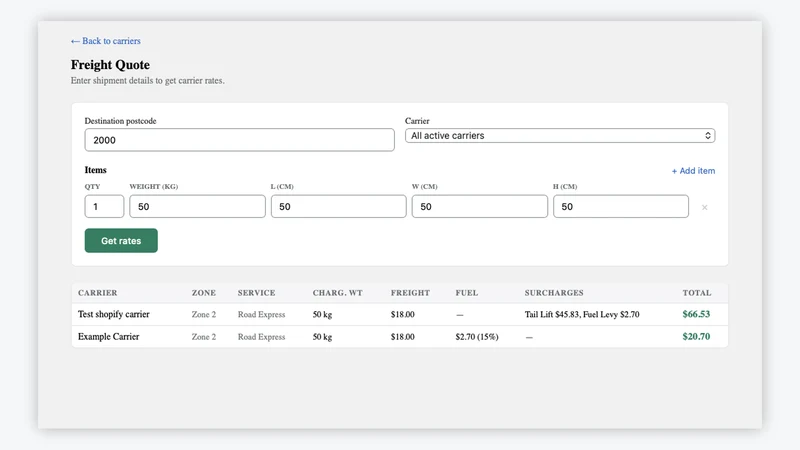Click the '$2.70 (15%)' fuel value
Image resolution: width=800 pixels, height=450 pixels.
pyautogui.click(x=477, y=337)
